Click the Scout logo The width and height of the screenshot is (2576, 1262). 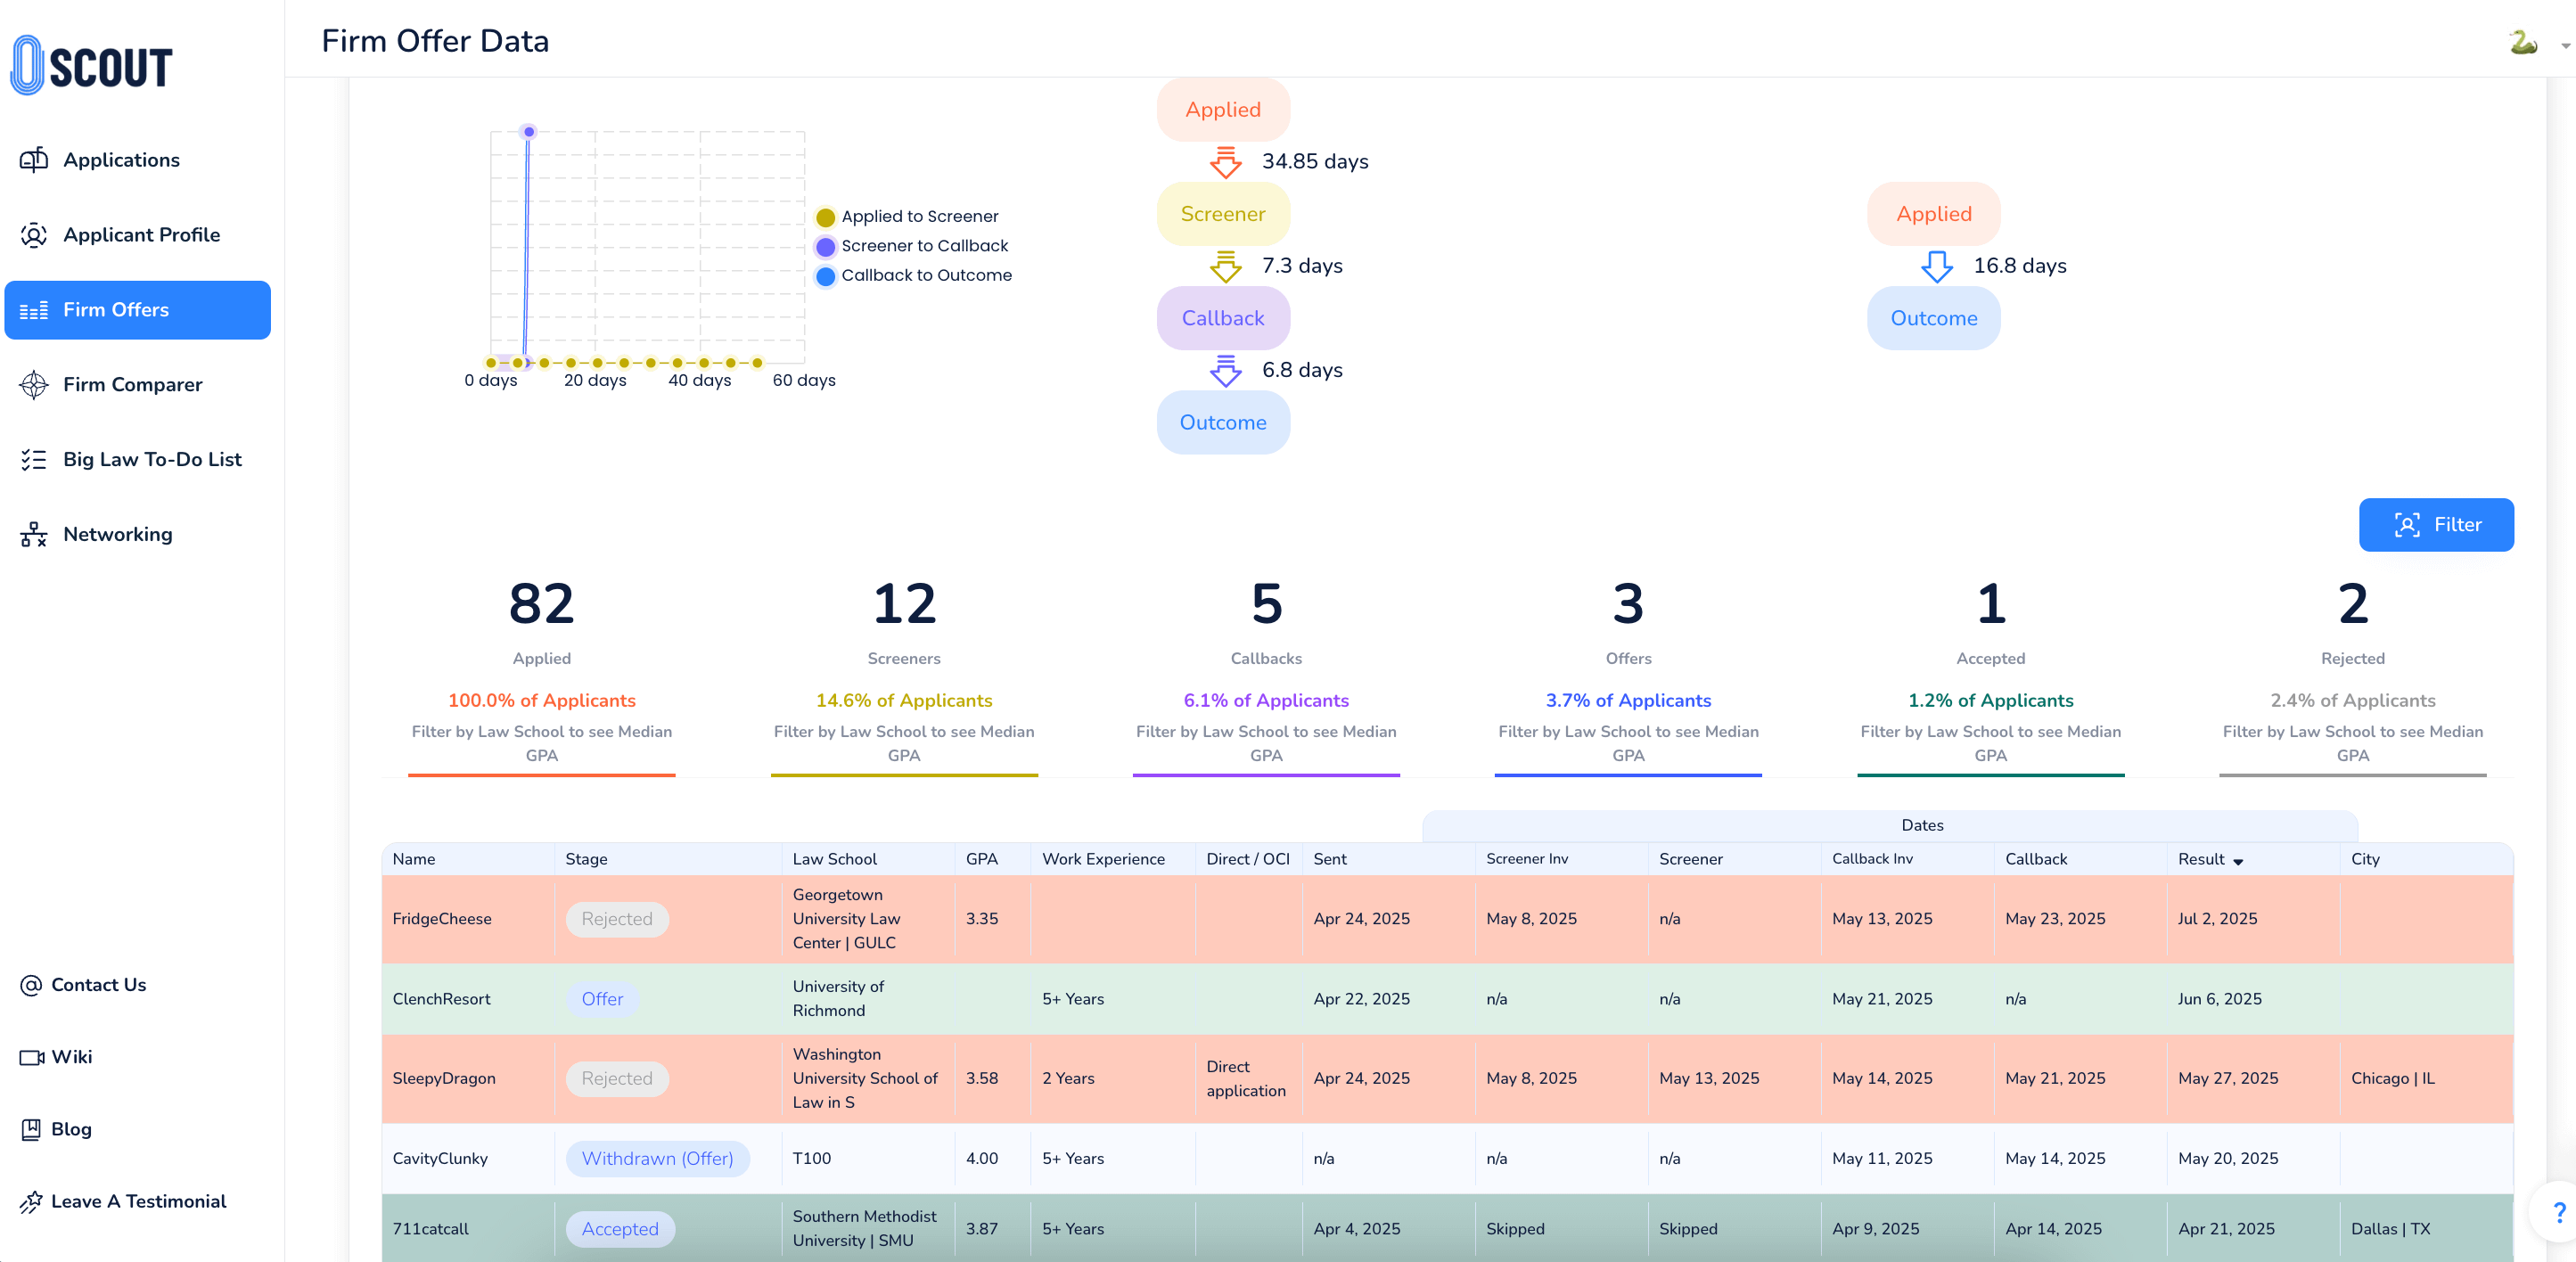[92, 66]
